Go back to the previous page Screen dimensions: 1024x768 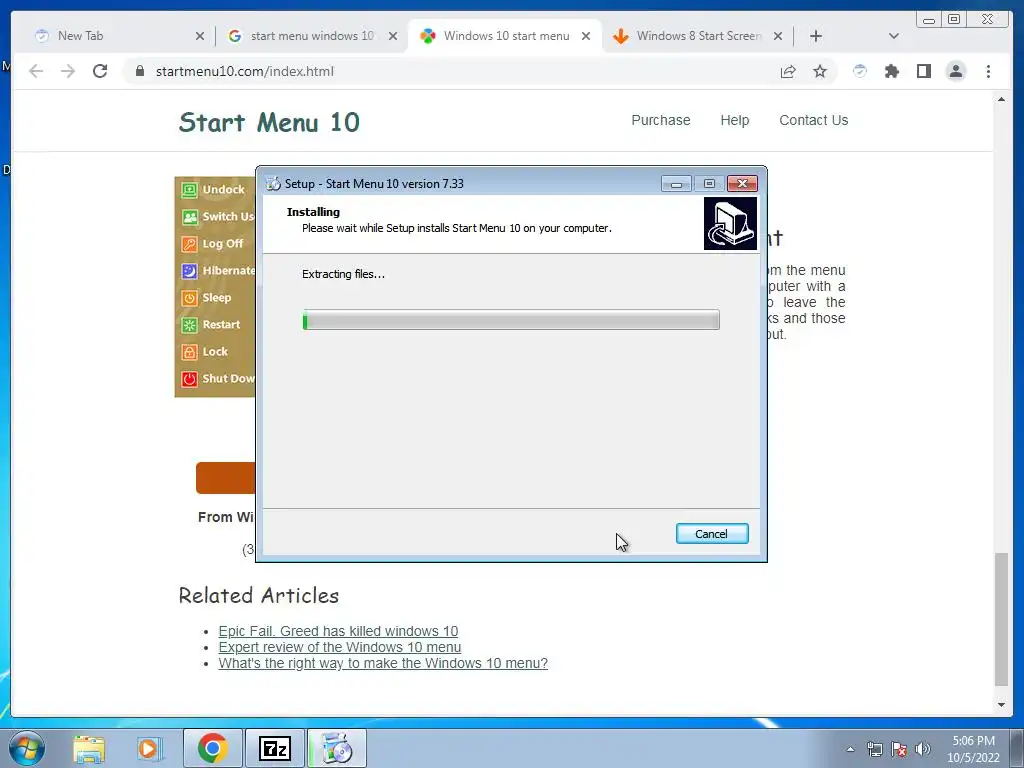click(36, 71)
